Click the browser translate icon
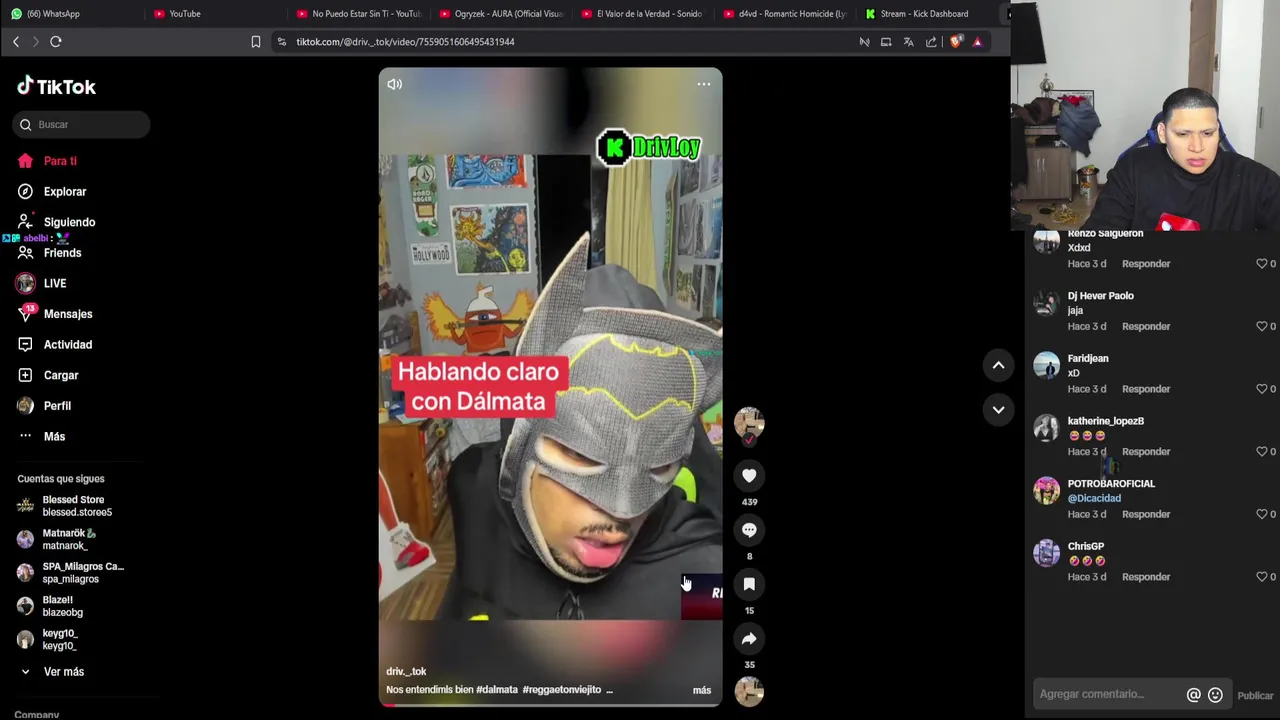Viewport: 1280px width, 720px height. (908, 42)
